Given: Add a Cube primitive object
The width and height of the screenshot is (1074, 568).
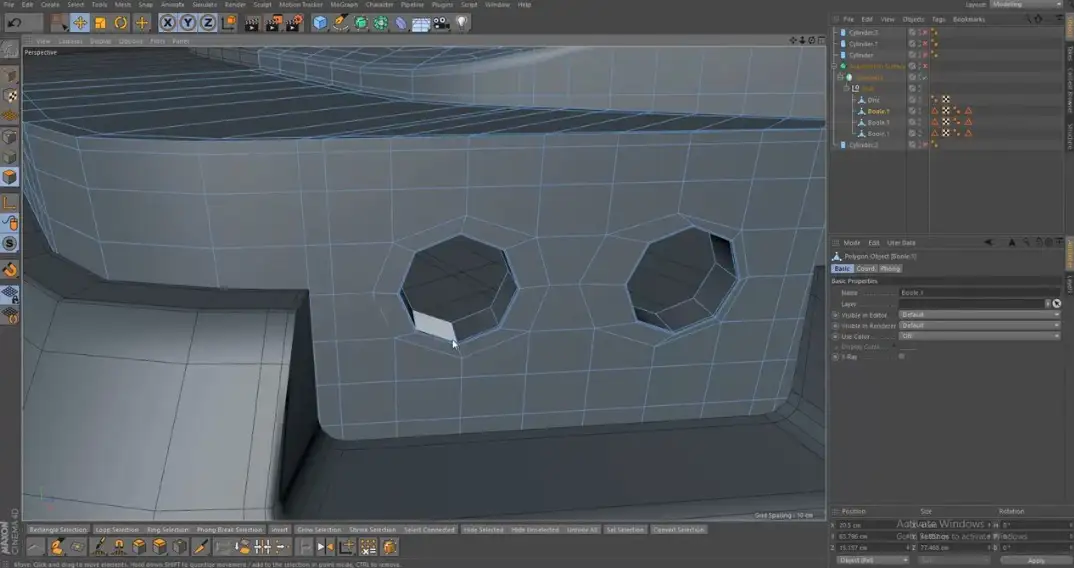Looking at the screenshot, I should [320, 23].
